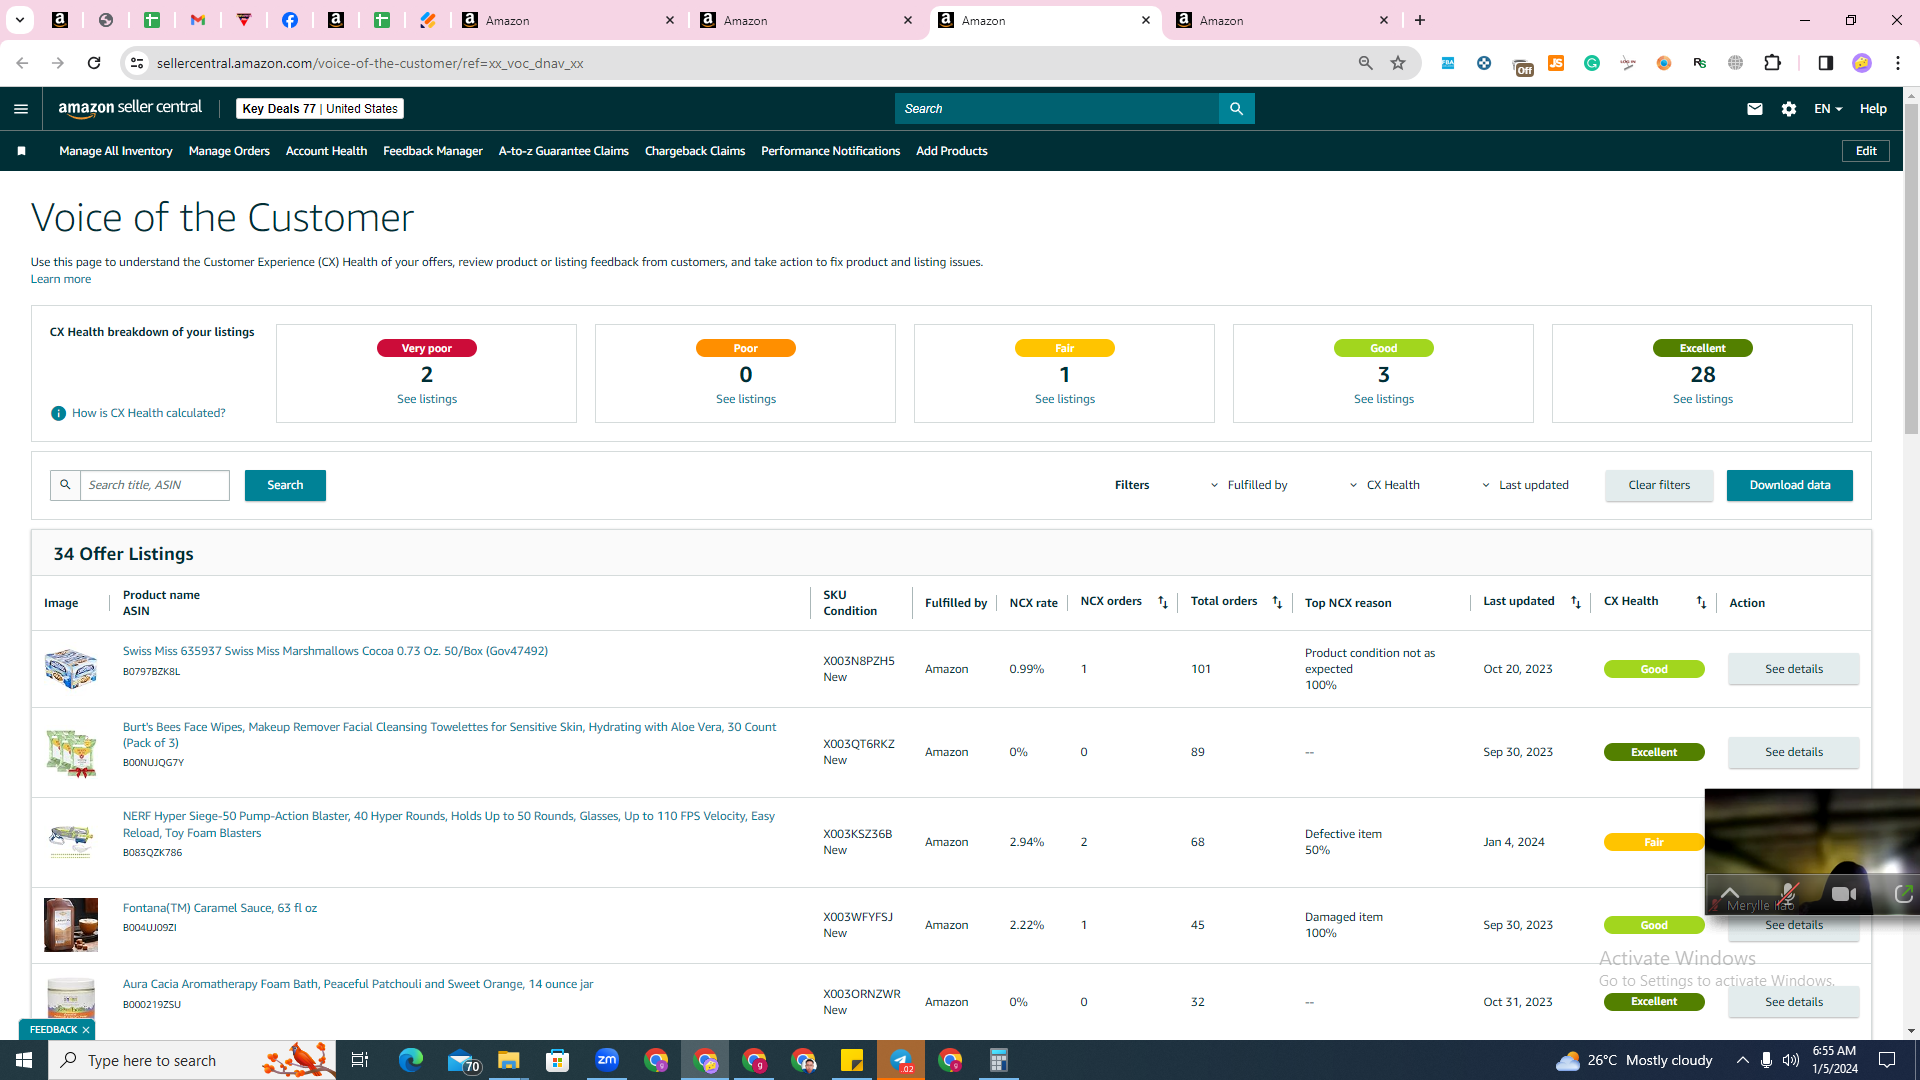Click the FBA calculator extension icon
The height and width of the screenshot is (1080, 1920).
pos(1448,63)
